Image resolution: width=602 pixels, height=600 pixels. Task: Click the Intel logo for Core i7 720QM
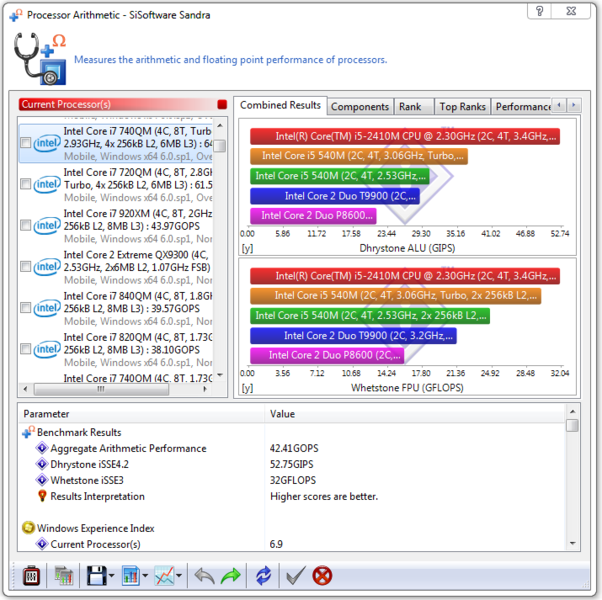click(47, 185)
